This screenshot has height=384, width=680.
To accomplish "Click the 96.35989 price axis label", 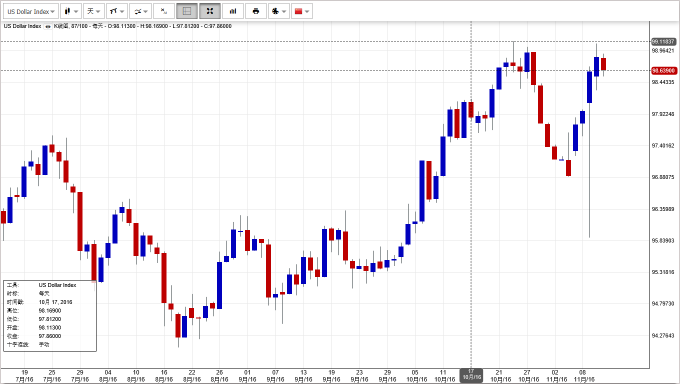I will point(663,209).
